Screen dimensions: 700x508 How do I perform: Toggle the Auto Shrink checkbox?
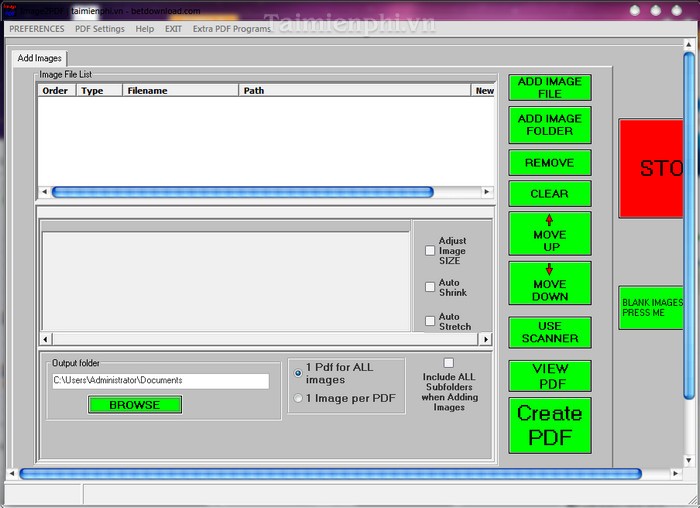pos(430,287)
